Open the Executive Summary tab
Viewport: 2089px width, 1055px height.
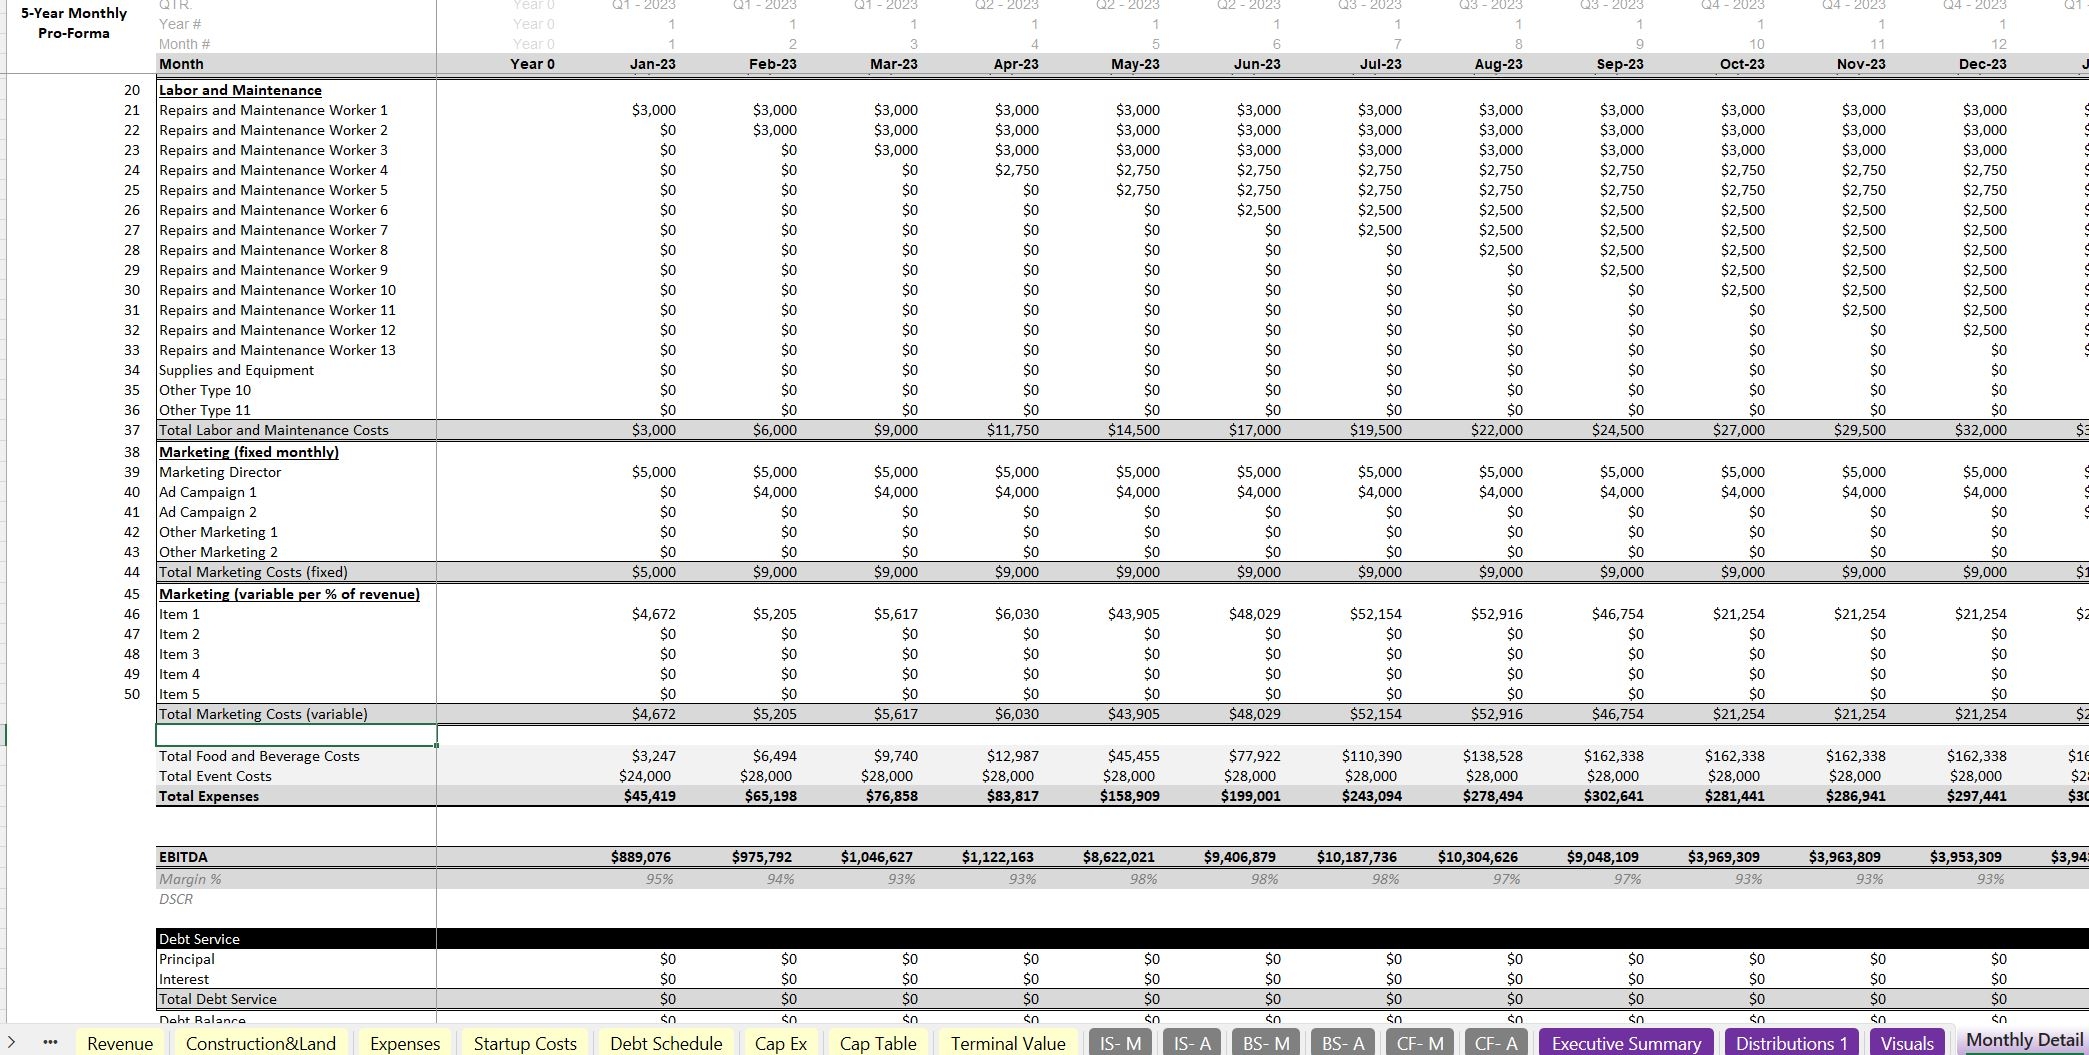[x=1626, y=1043]
